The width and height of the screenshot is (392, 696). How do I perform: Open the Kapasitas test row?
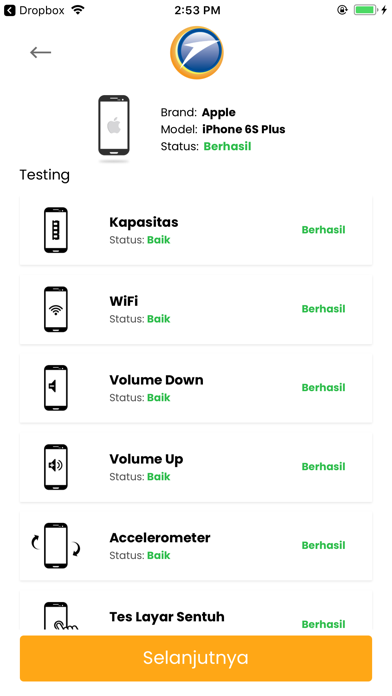click(x=196, y=230)
